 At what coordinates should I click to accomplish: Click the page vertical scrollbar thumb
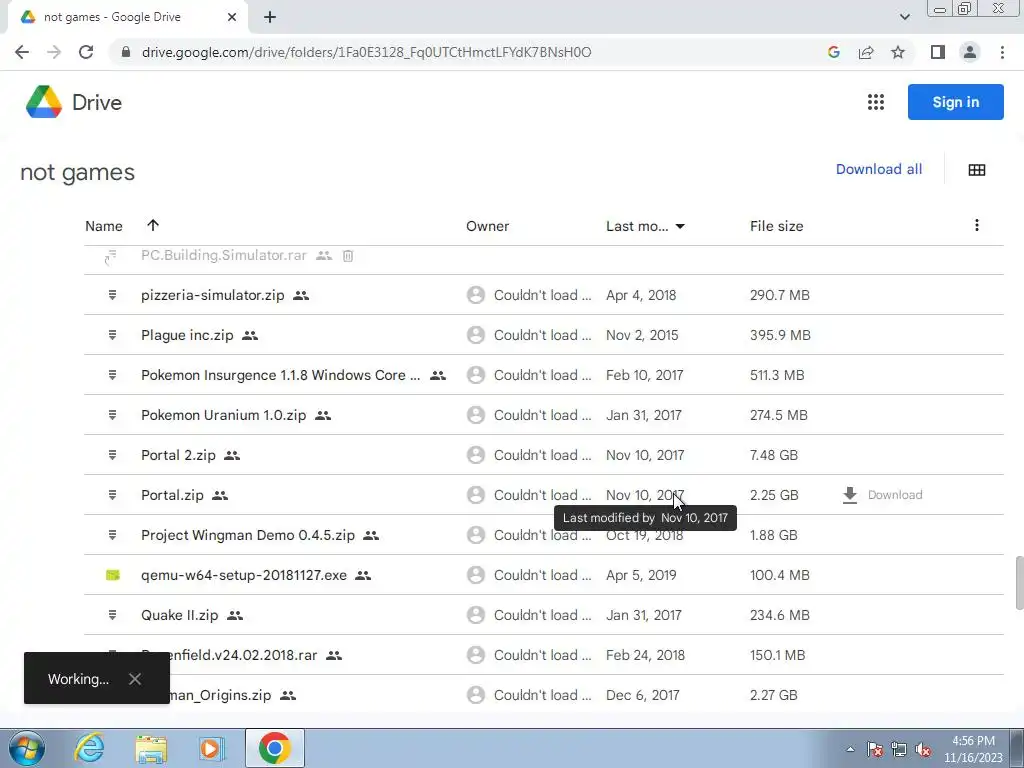click(1019, 583)
